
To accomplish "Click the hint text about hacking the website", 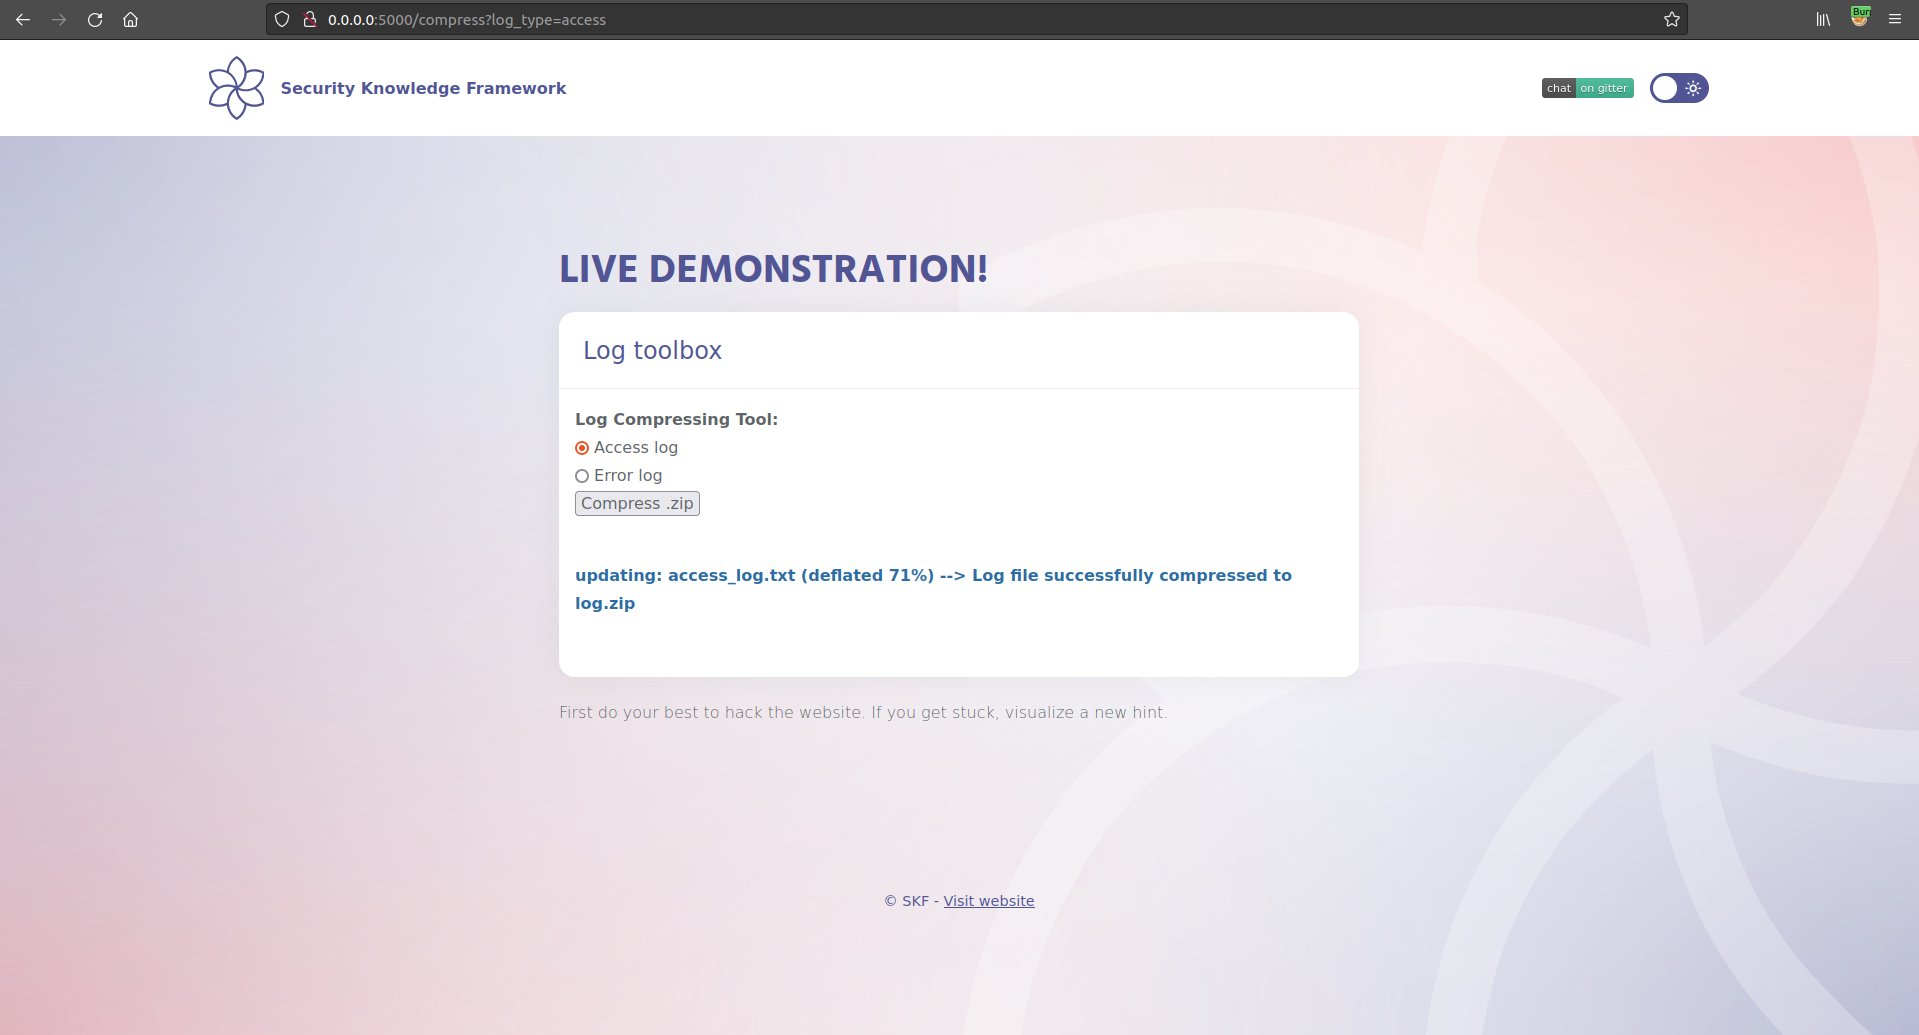I will pyautogui.click(x=863, y=712).
